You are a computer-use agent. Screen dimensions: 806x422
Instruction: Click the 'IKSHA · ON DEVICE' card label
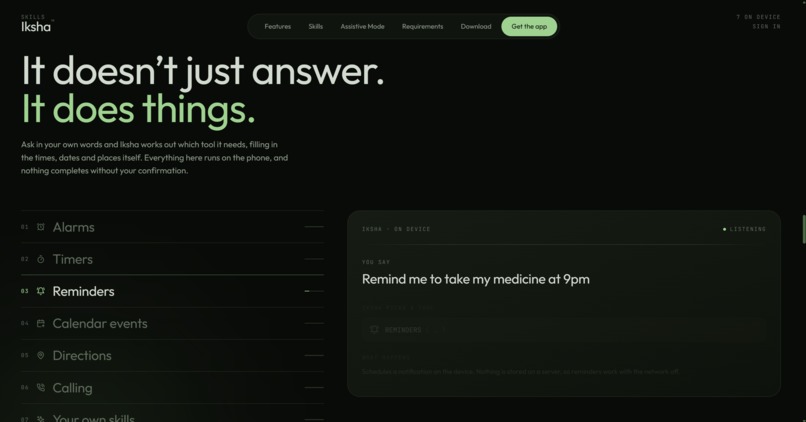[396, 229]
